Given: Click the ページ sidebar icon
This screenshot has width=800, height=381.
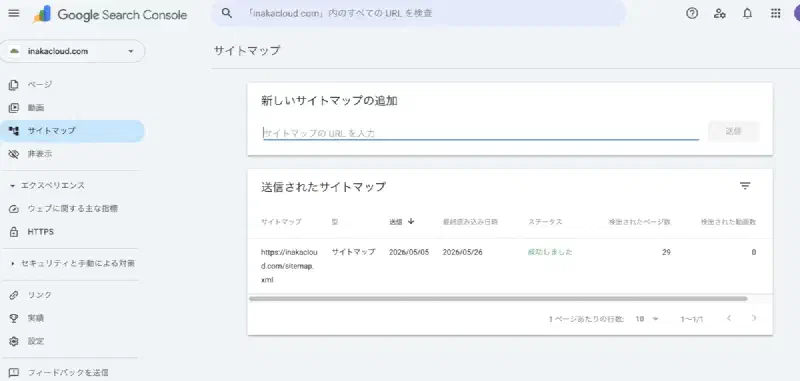Looking at the screenshot, I should tap(14, 85).
